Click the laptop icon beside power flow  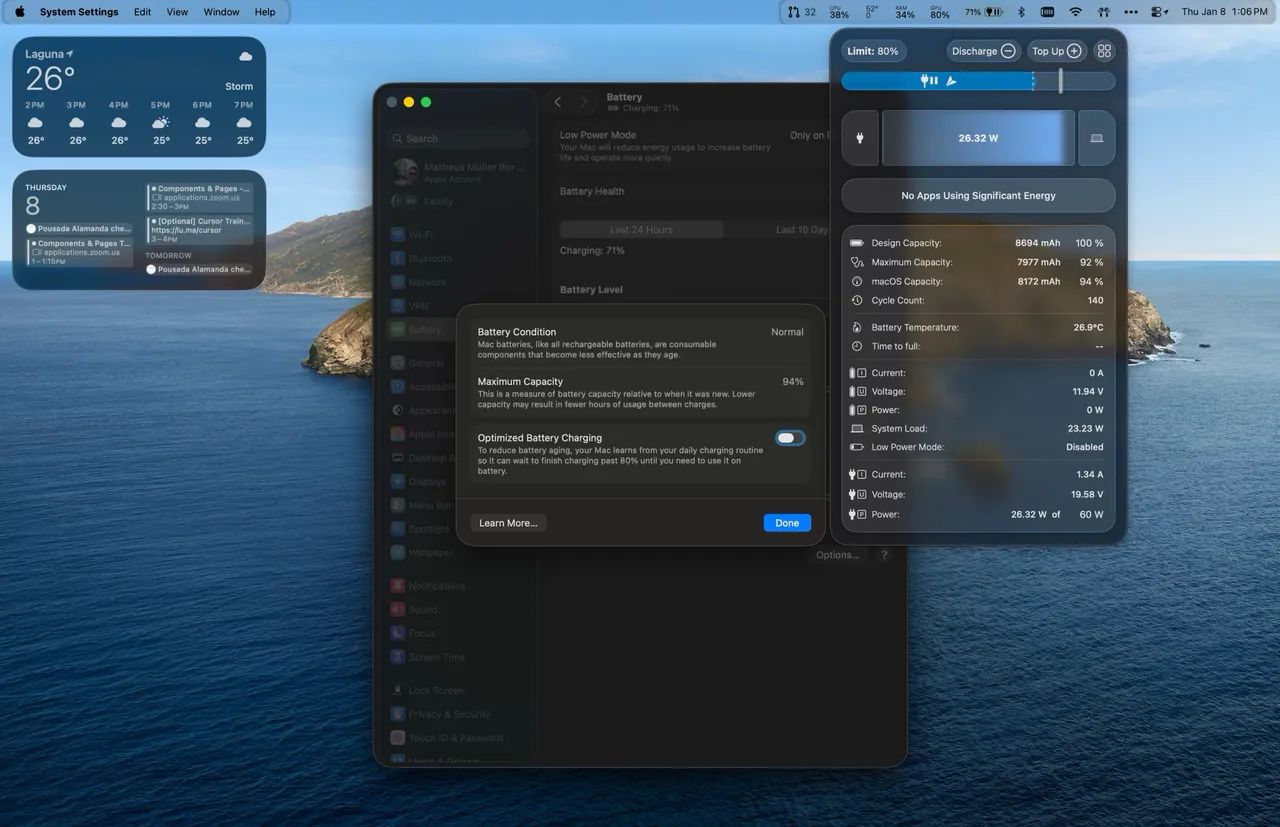pyautogui.click(x=1096, y=138)
